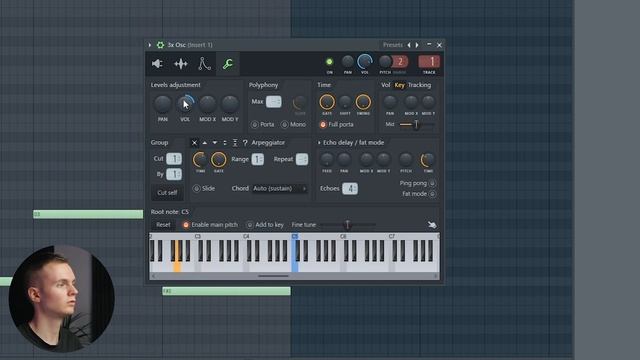This screenshot has width=640, height=360.
Task: Open the envelope/instrument settings tab
Action: pos(204,64)
